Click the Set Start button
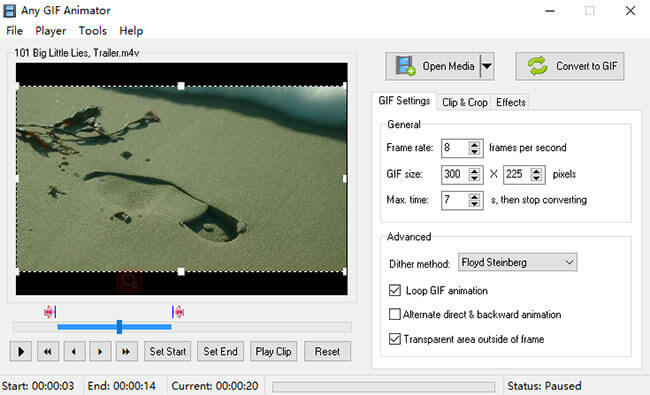Viewport: 650px width, 395px height. 167,351
